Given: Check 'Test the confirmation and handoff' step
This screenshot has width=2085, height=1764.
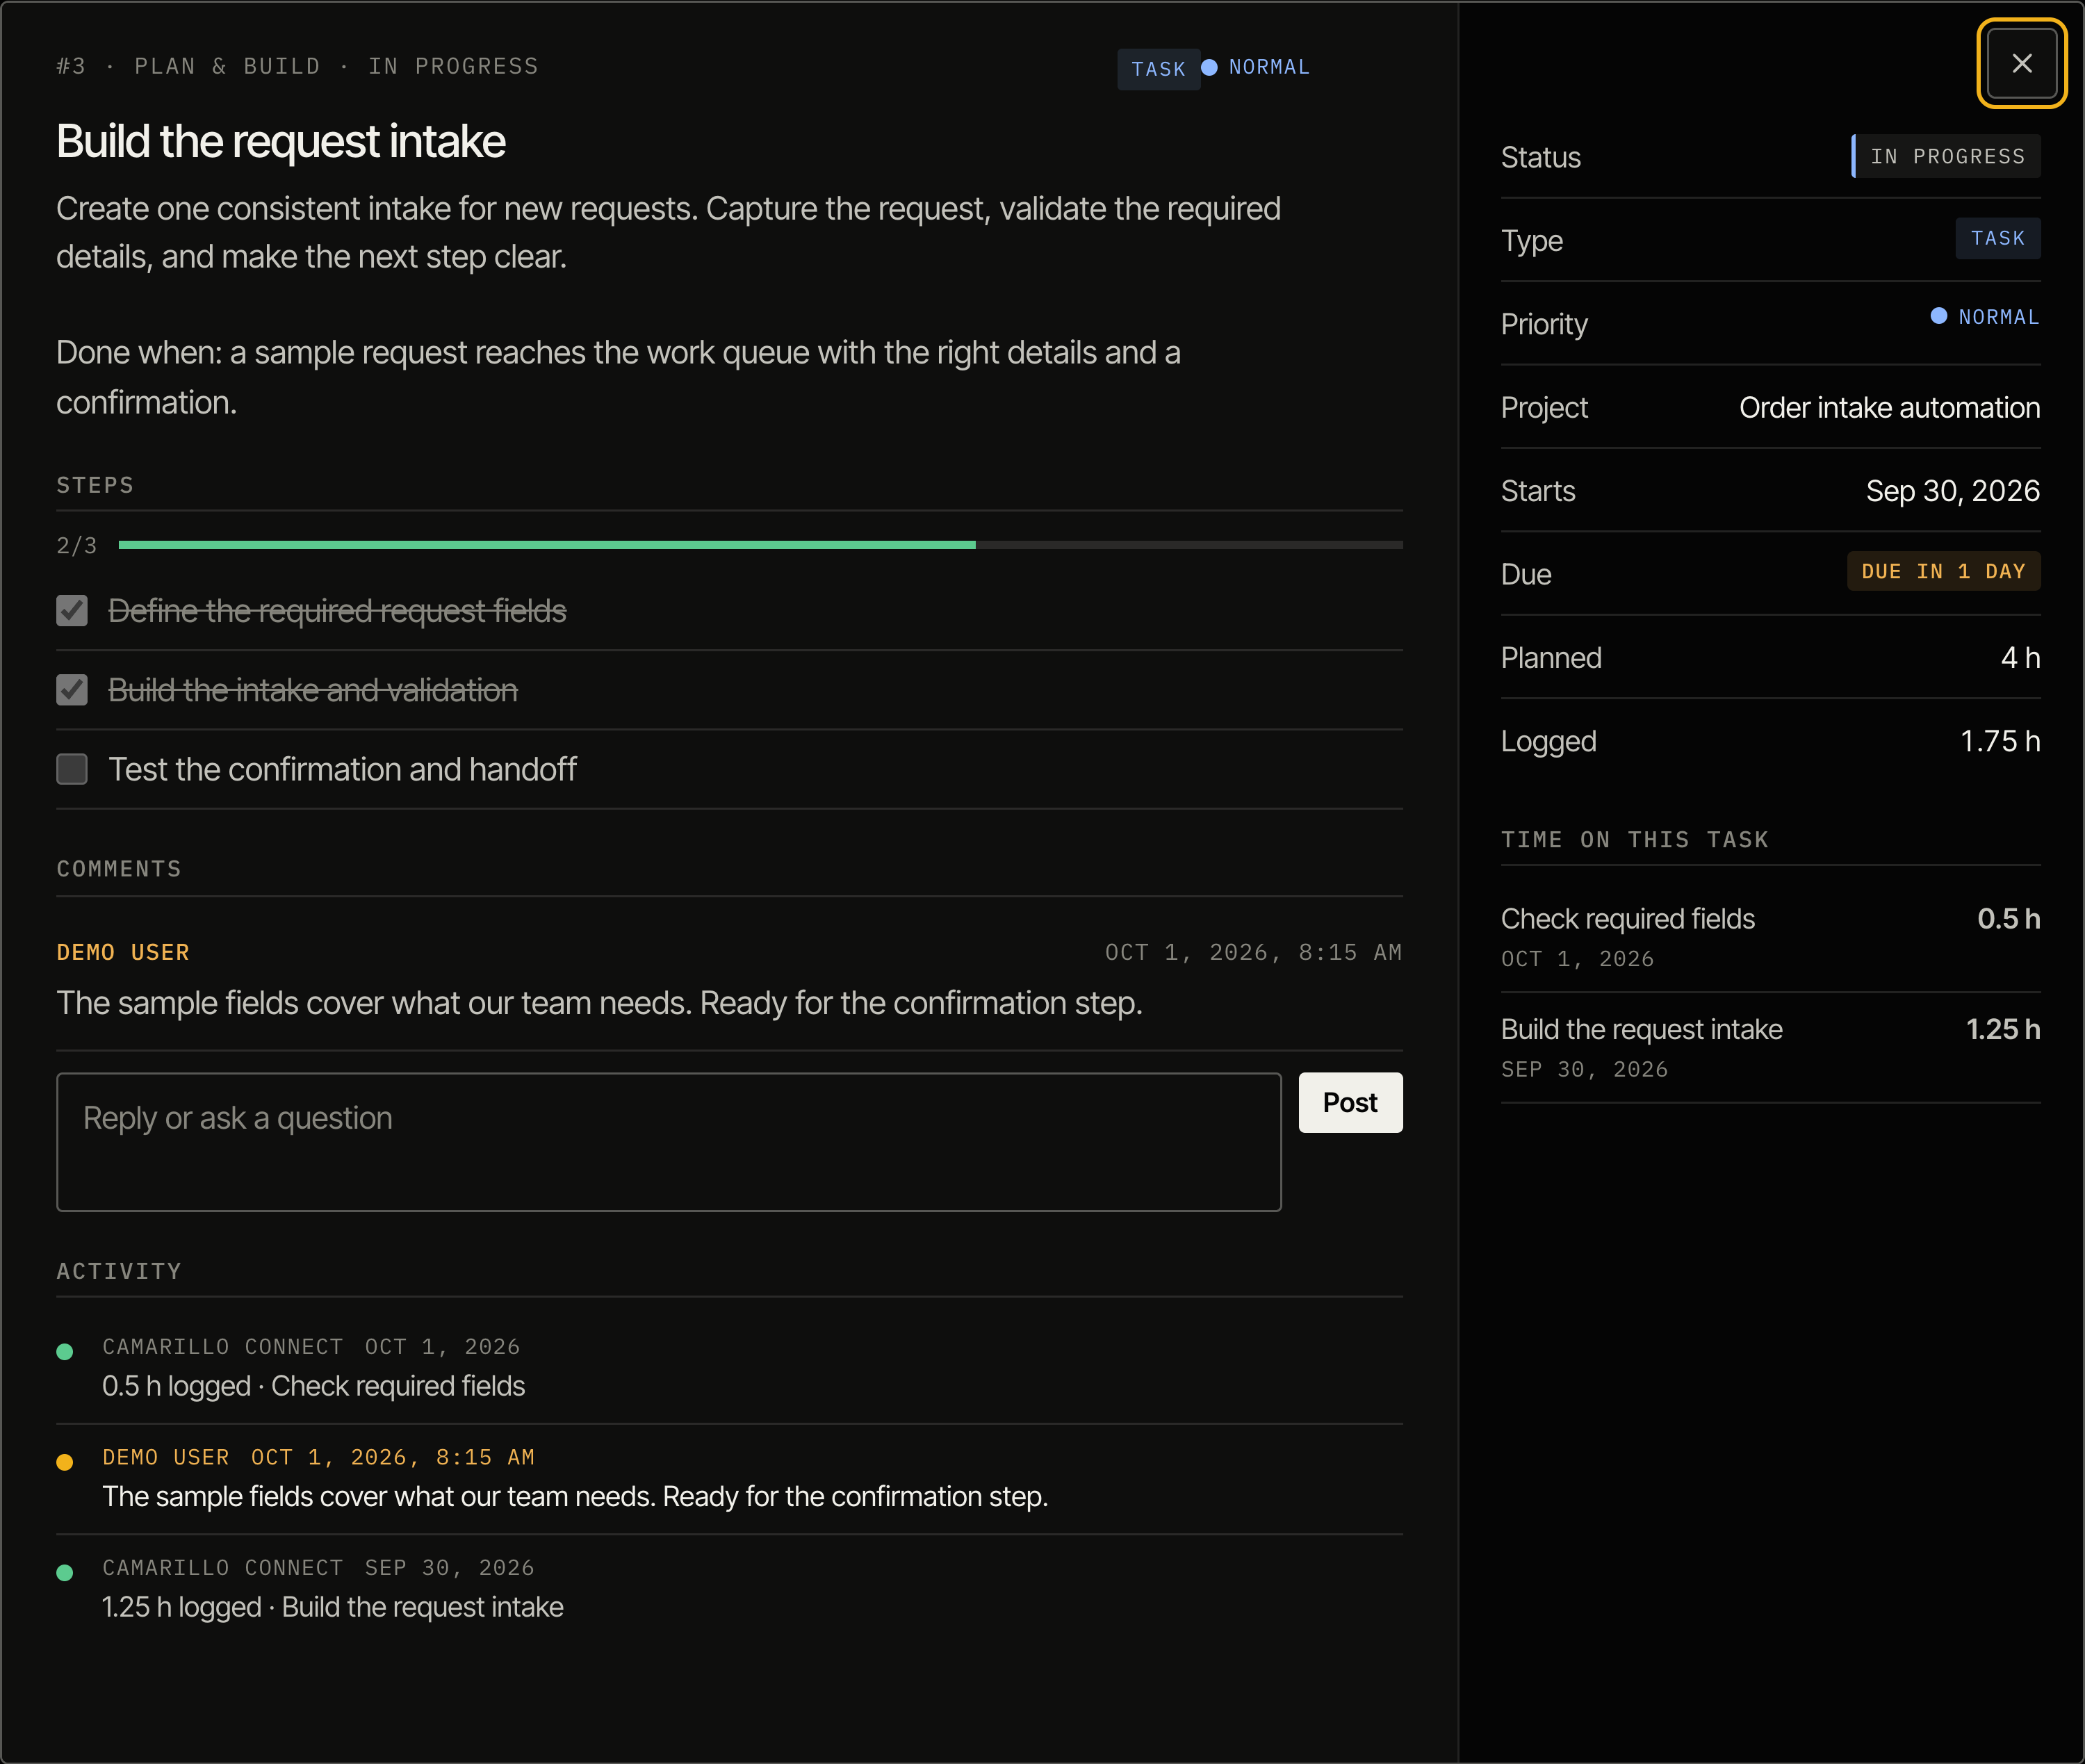Looking at the screenshot, I should (x=72, y=769).
